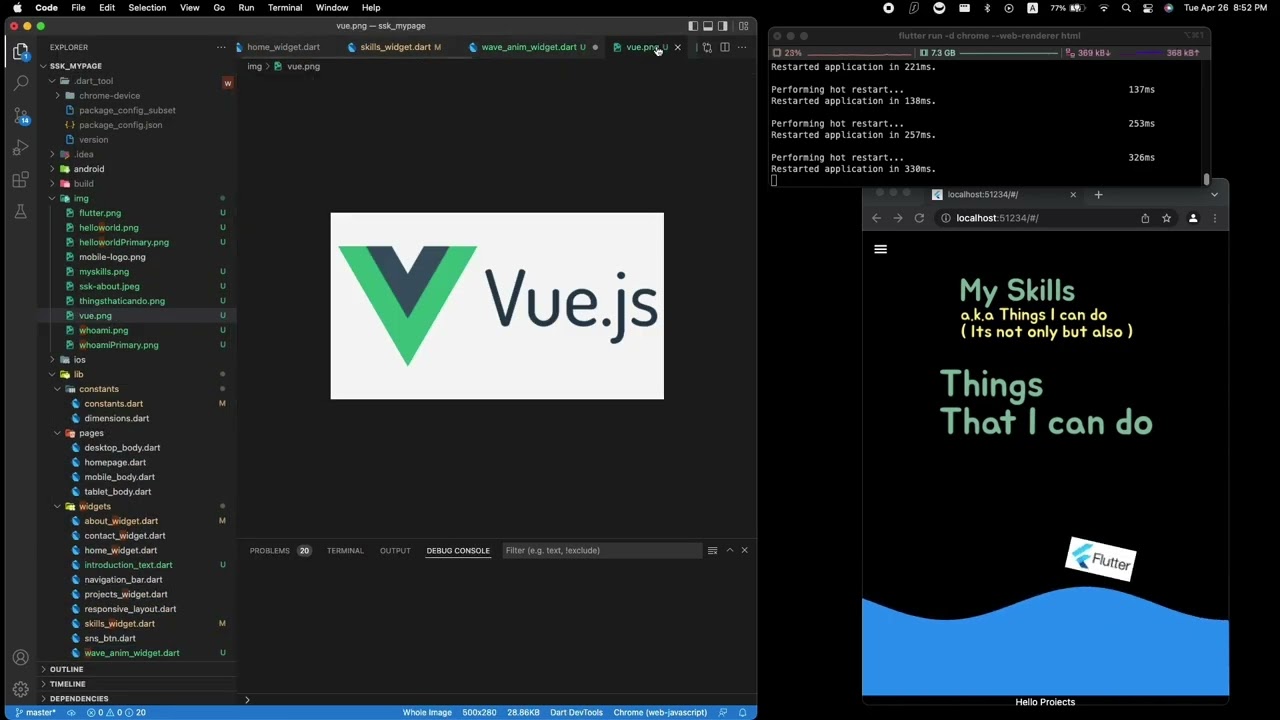Open Chrome three-dot menu
The height and width of the screenshot is (720, 1280).
click(1215, 218)
